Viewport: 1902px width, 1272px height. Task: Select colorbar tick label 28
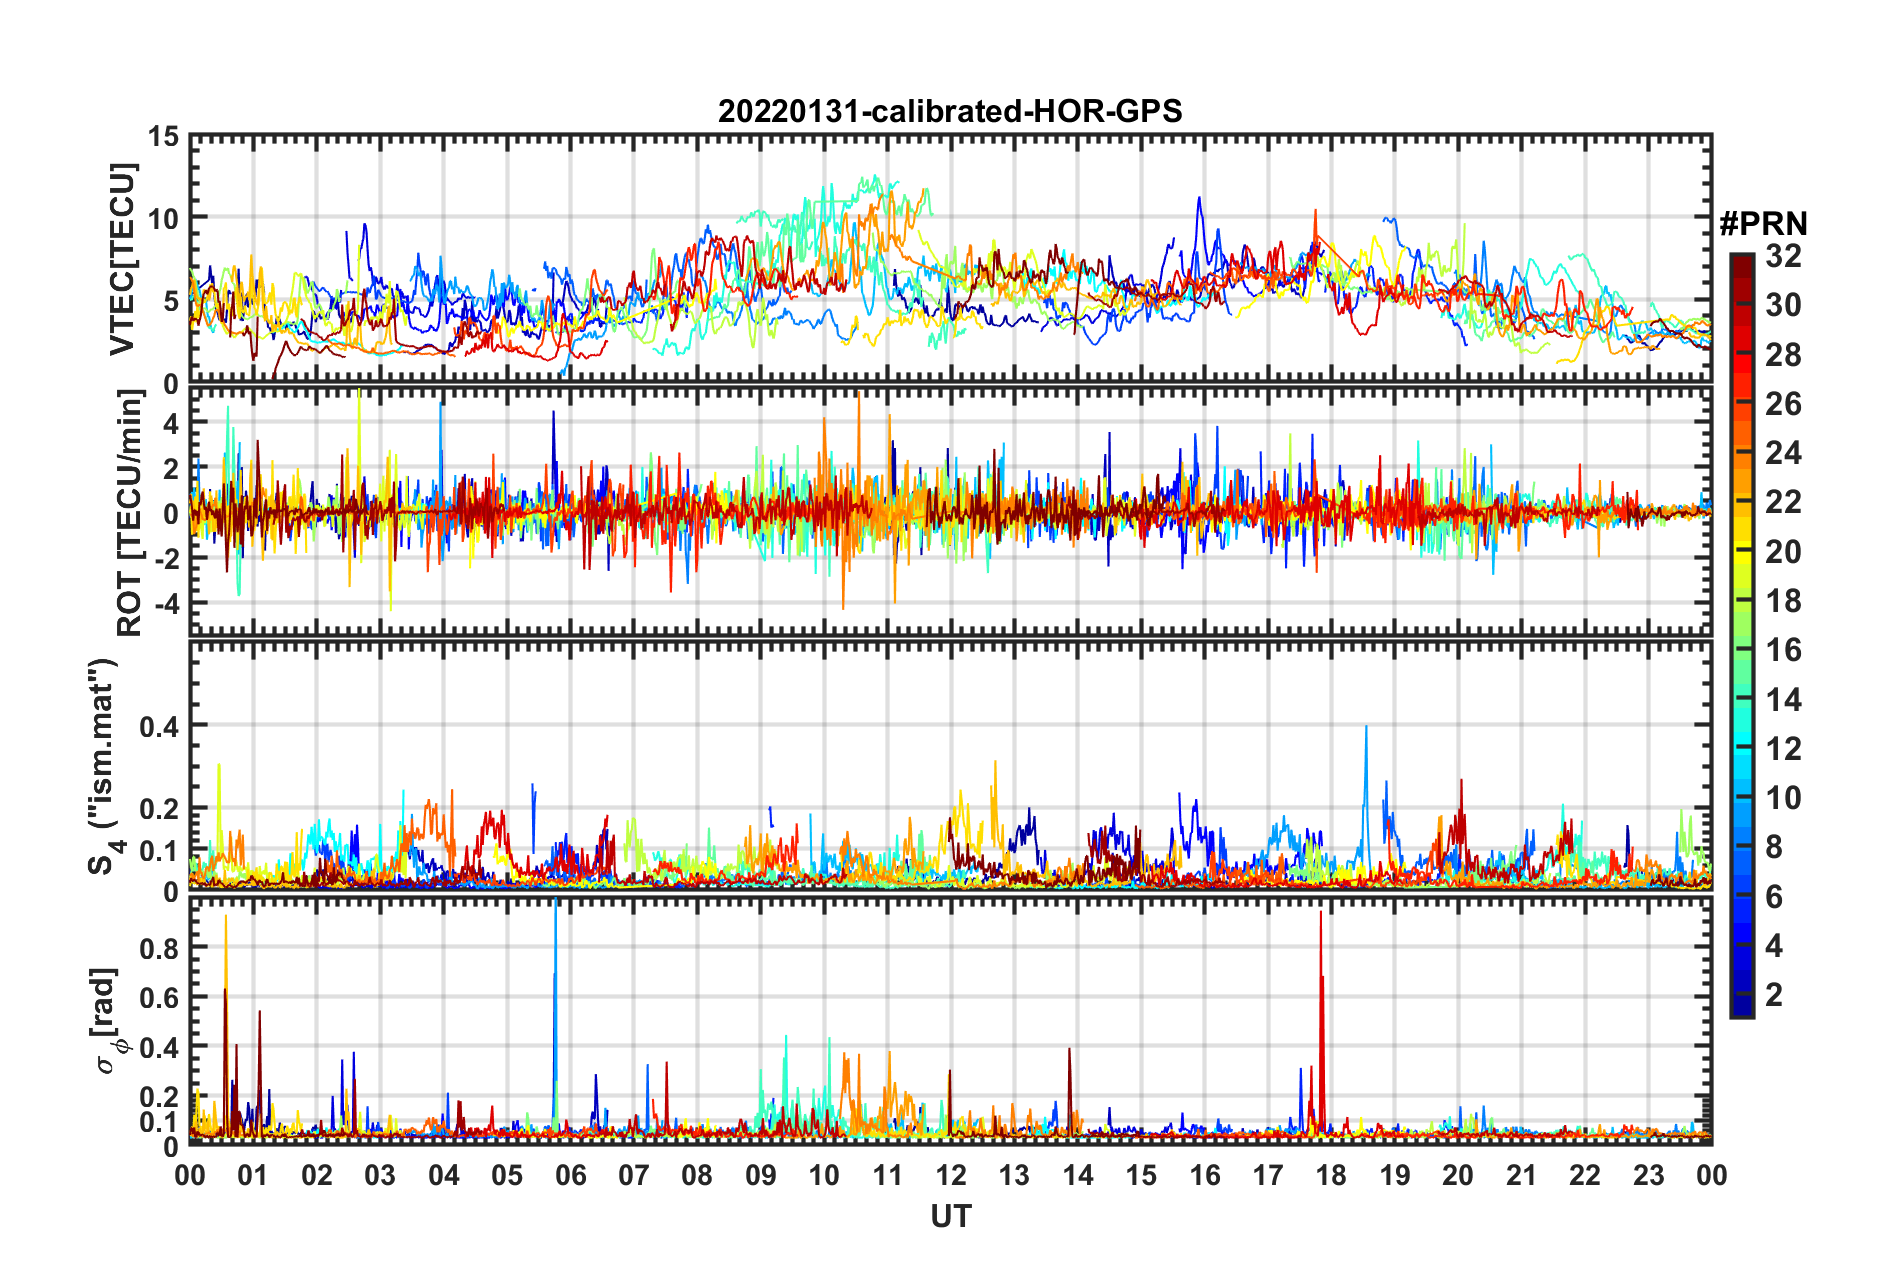tap(1783, 355)
